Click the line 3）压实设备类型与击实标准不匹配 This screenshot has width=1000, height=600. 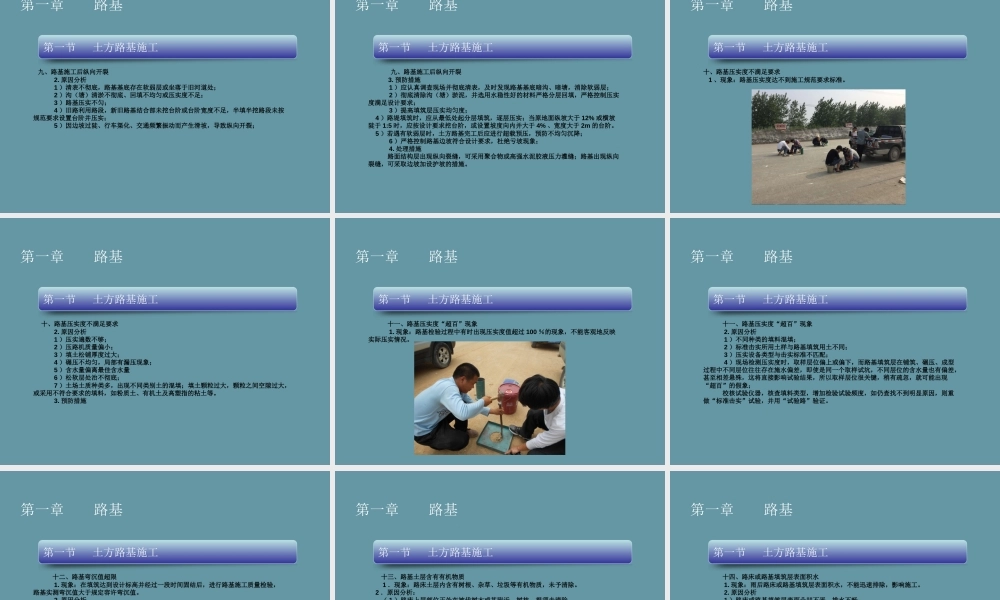click(x=776, y=355)
